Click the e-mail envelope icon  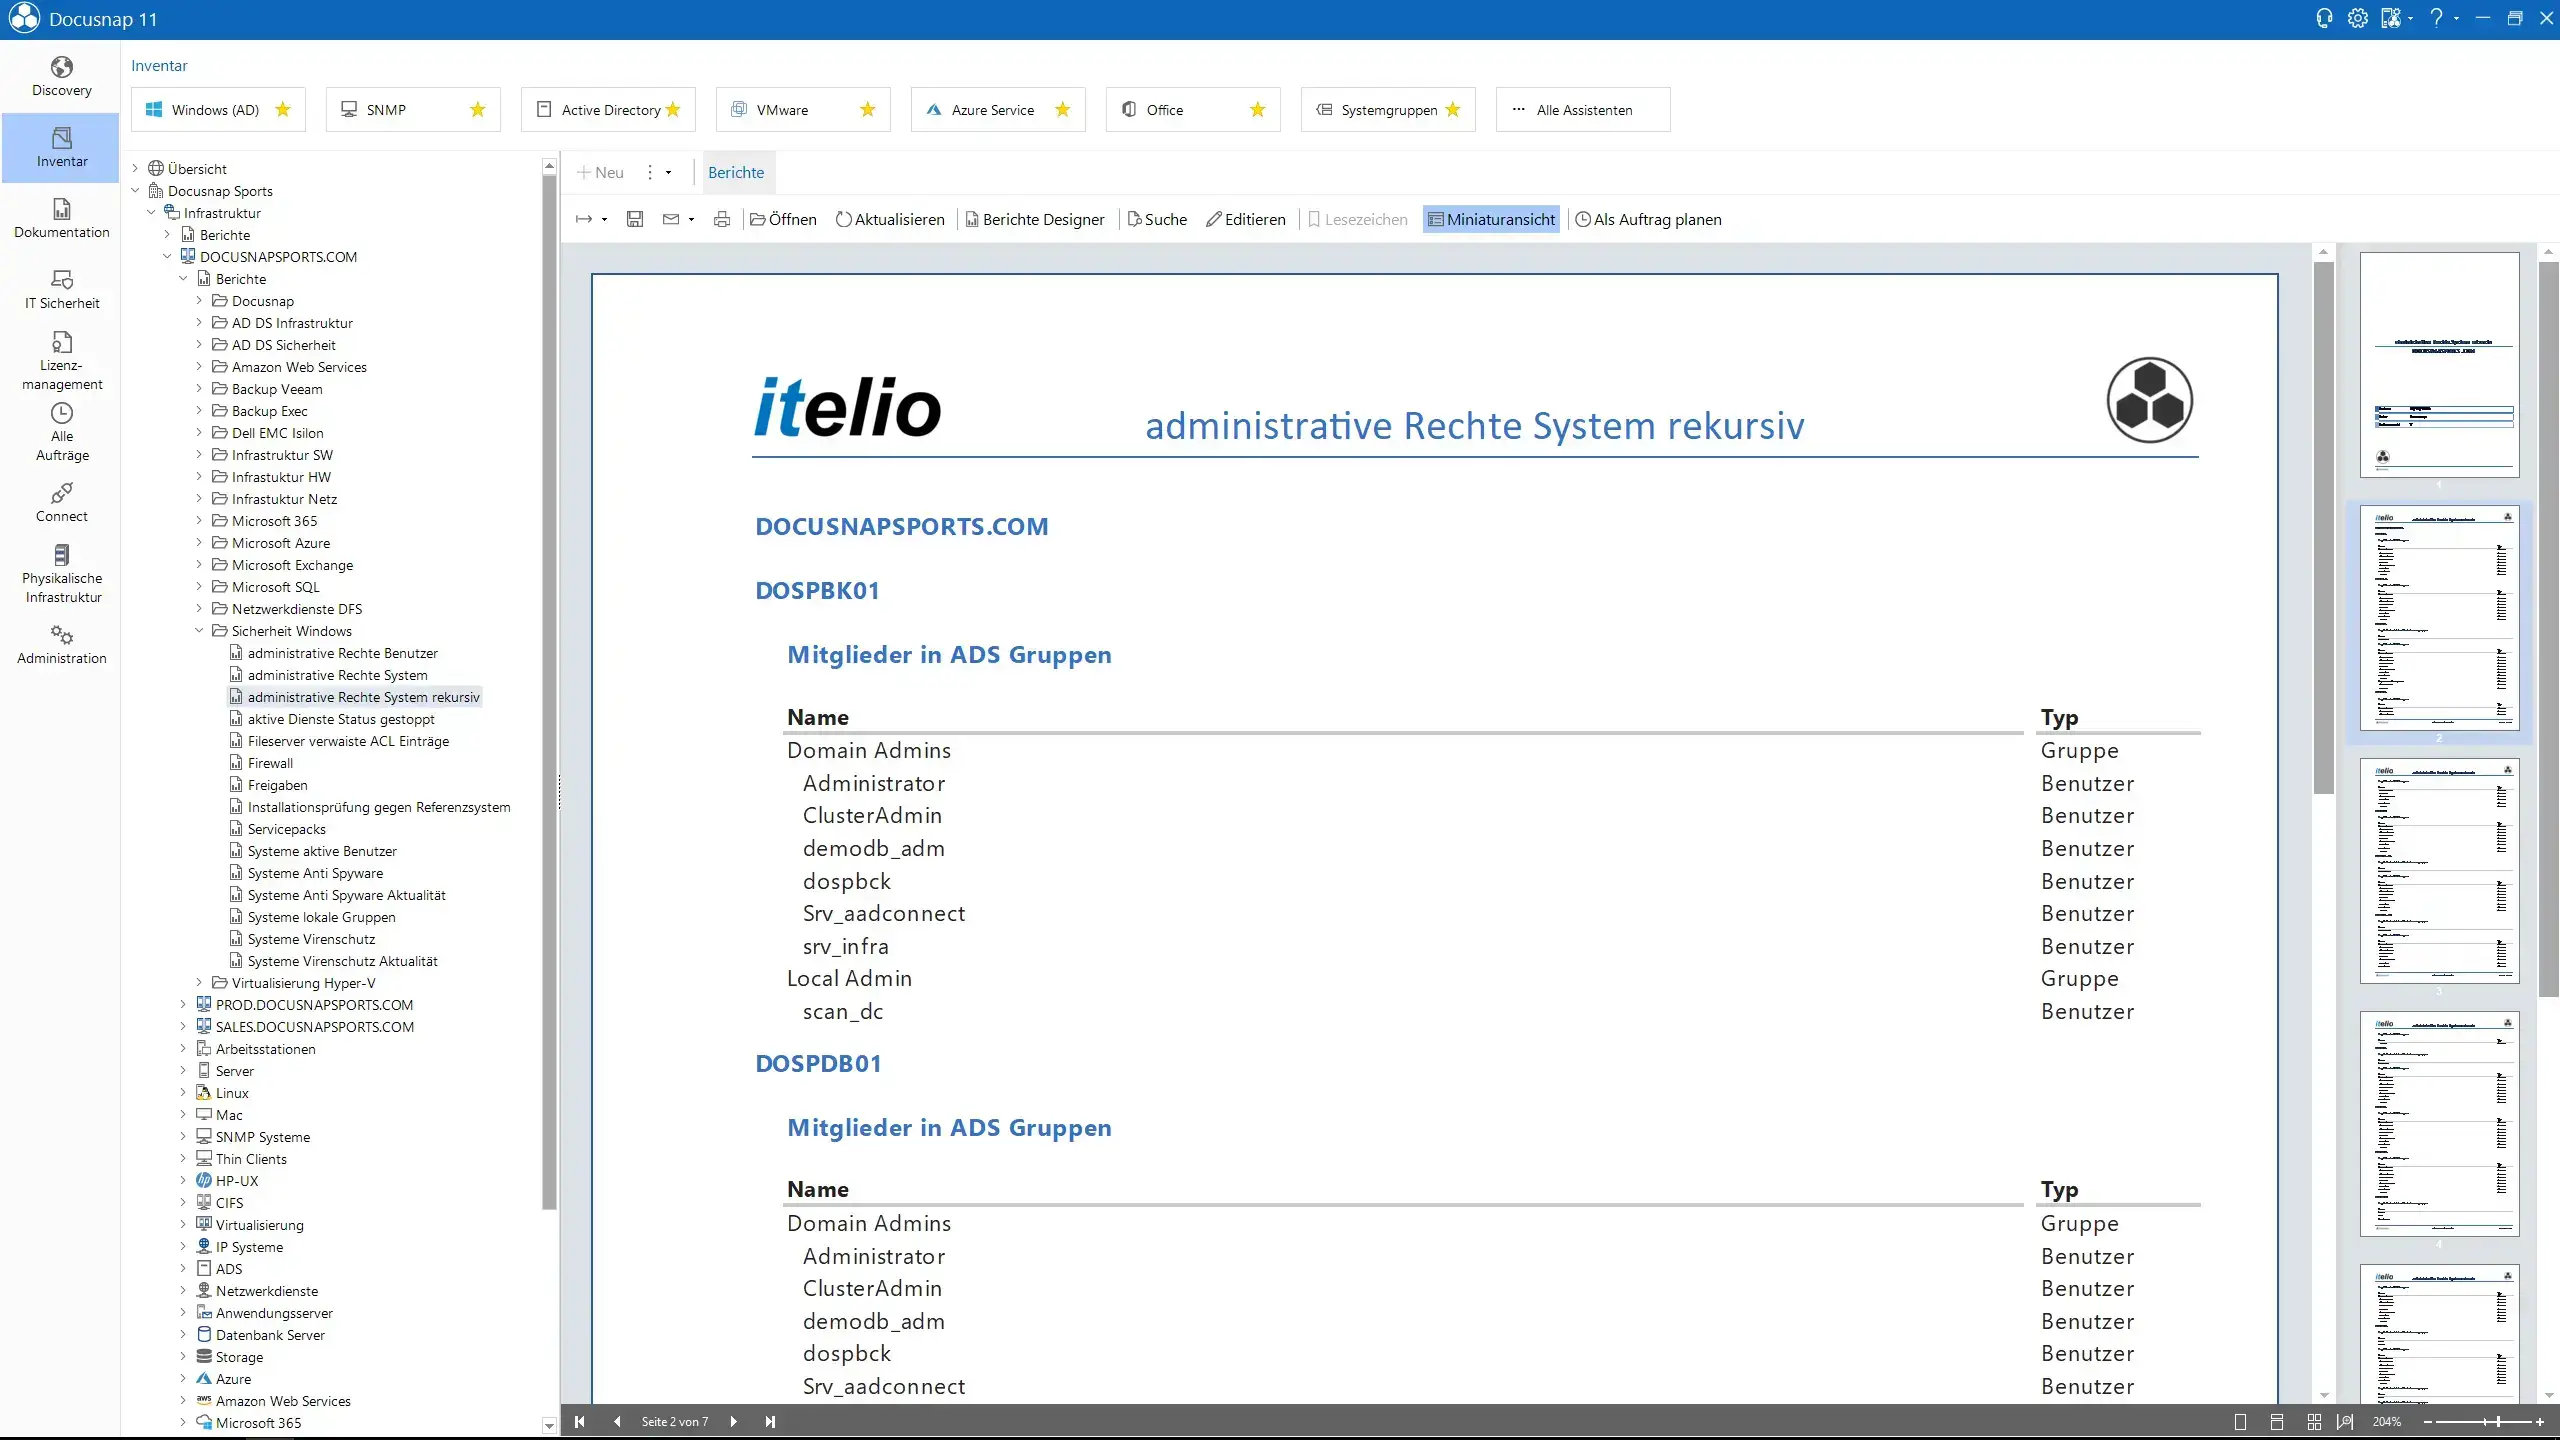click(671, 219)
